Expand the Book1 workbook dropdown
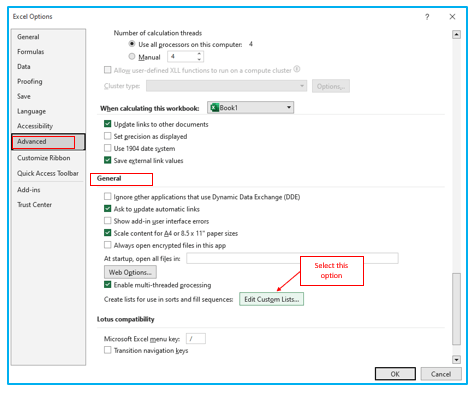Viewport: 474px width, 394px height. (x=289, y=108)
